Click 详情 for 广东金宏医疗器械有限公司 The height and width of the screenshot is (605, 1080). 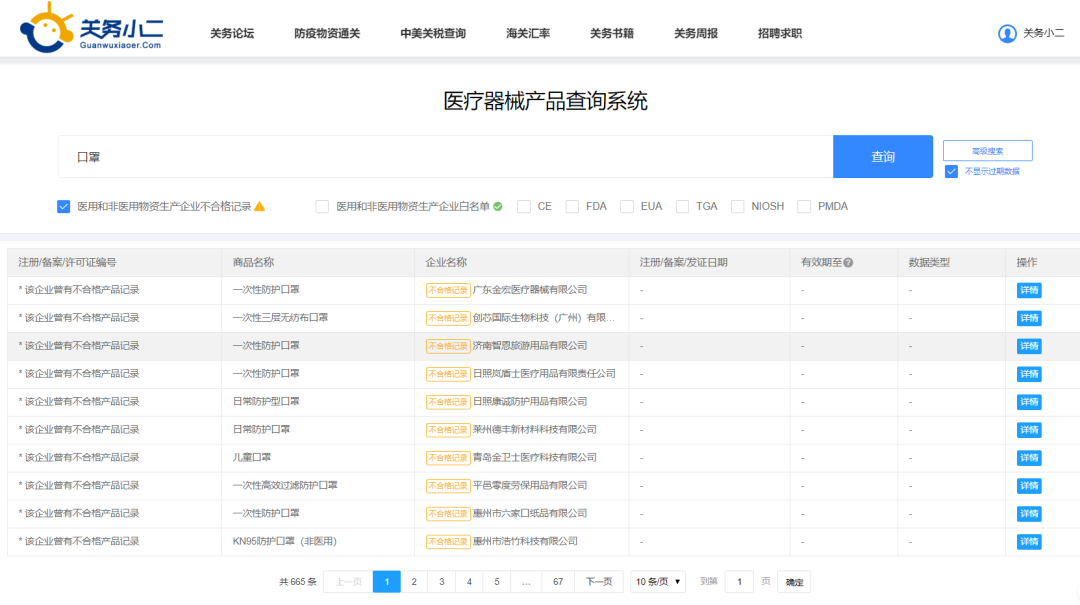[x=1029, y=290]
